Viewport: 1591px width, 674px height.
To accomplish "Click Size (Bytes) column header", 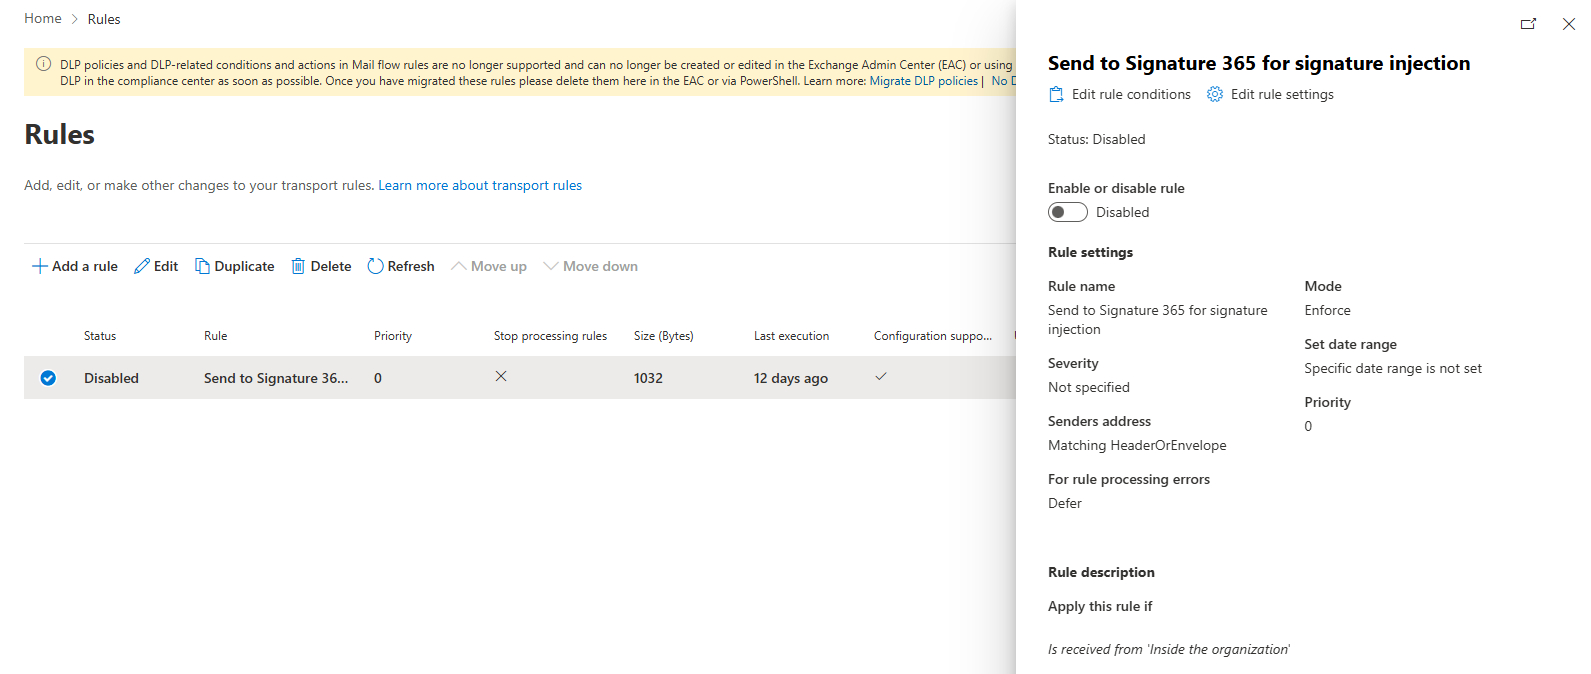I will tap(664, 336).
